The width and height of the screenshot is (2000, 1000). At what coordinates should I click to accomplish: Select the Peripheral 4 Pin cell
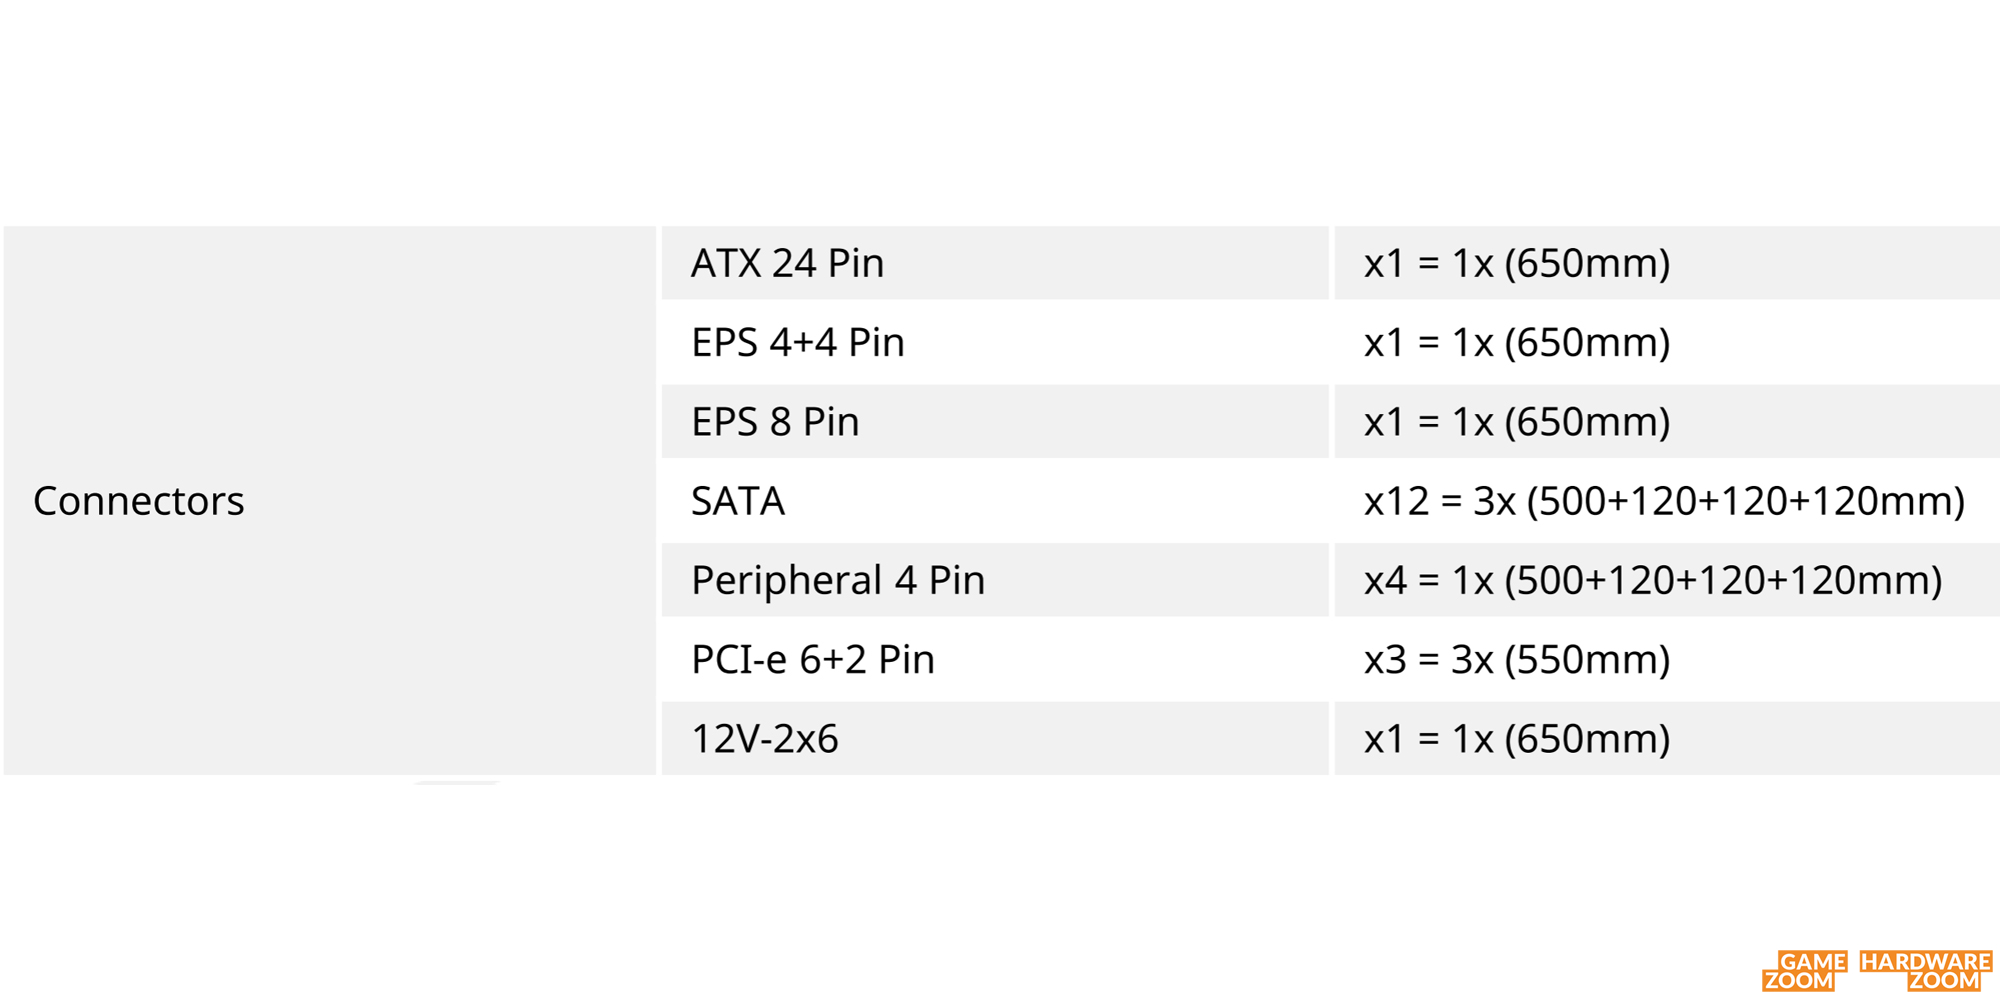tap(995, 580)
